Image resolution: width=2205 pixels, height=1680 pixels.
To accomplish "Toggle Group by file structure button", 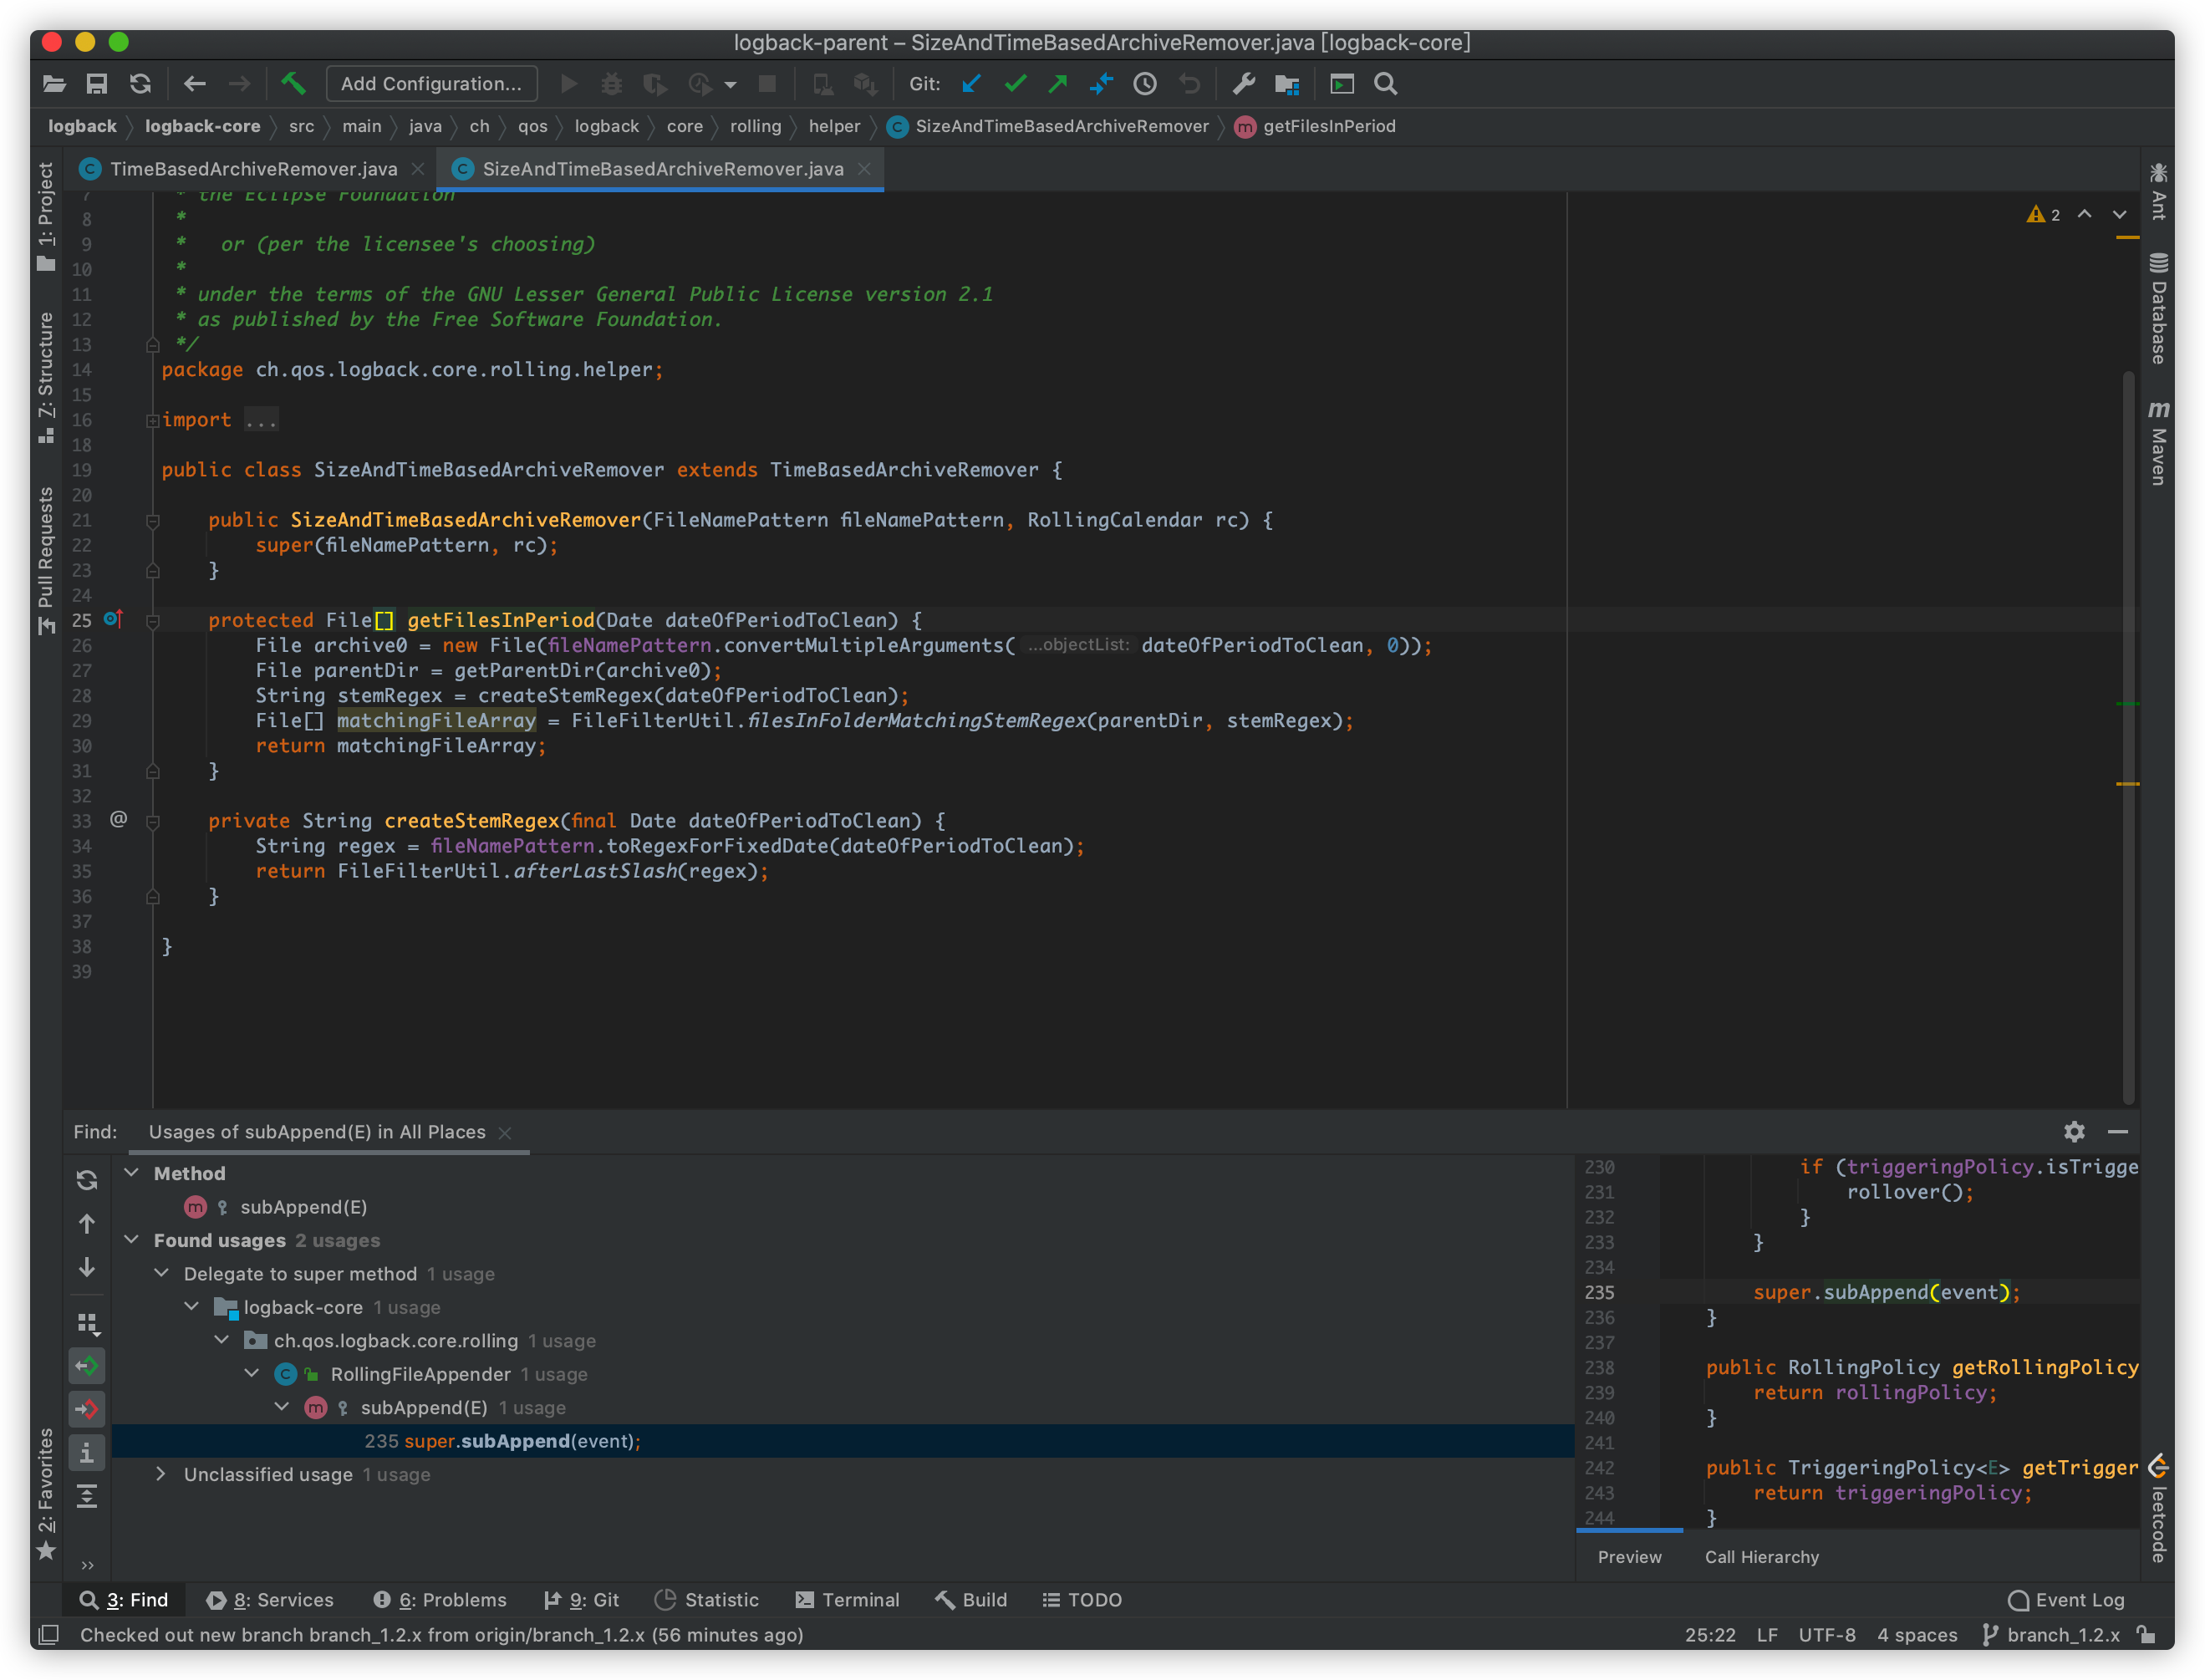I will (x=87, y=1324).
